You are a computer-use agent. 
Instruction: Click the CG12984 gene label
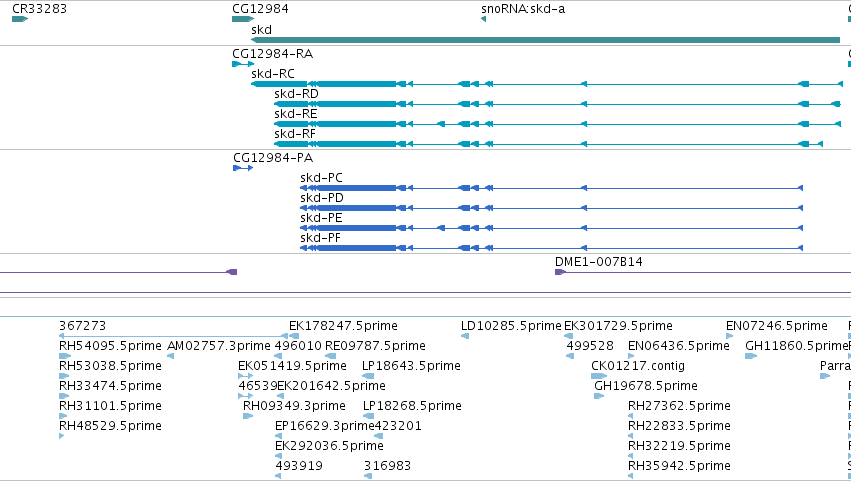(x=260, y=9)
